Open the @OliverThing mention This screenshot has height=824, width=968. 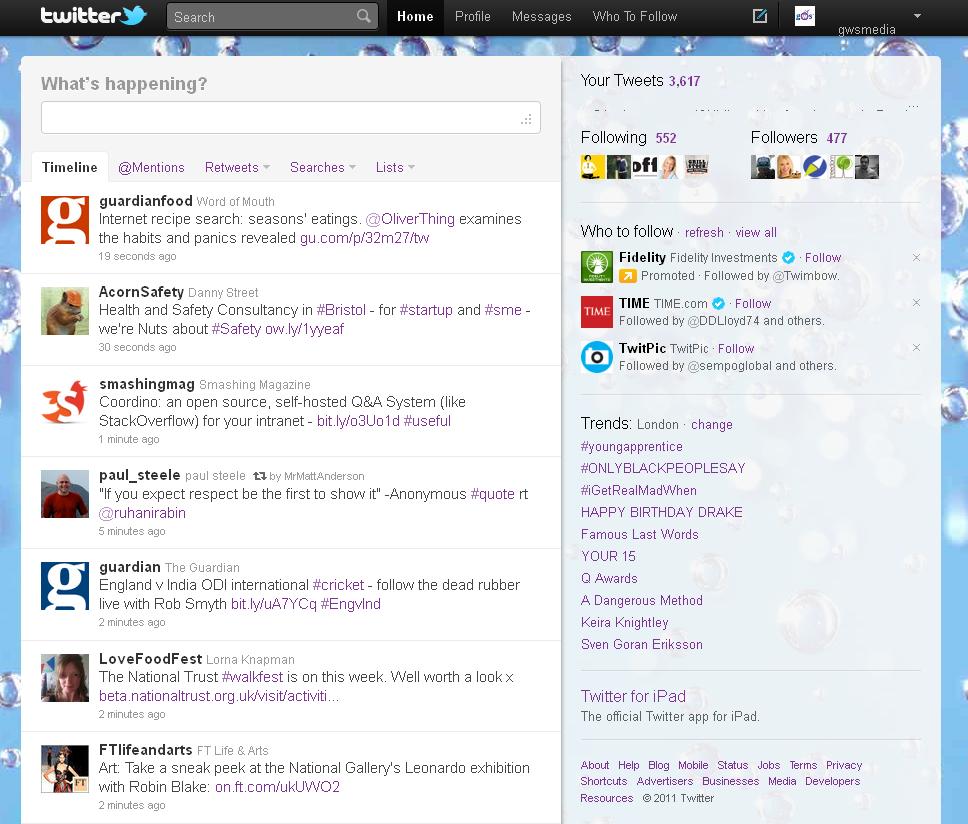click(410, 219)
